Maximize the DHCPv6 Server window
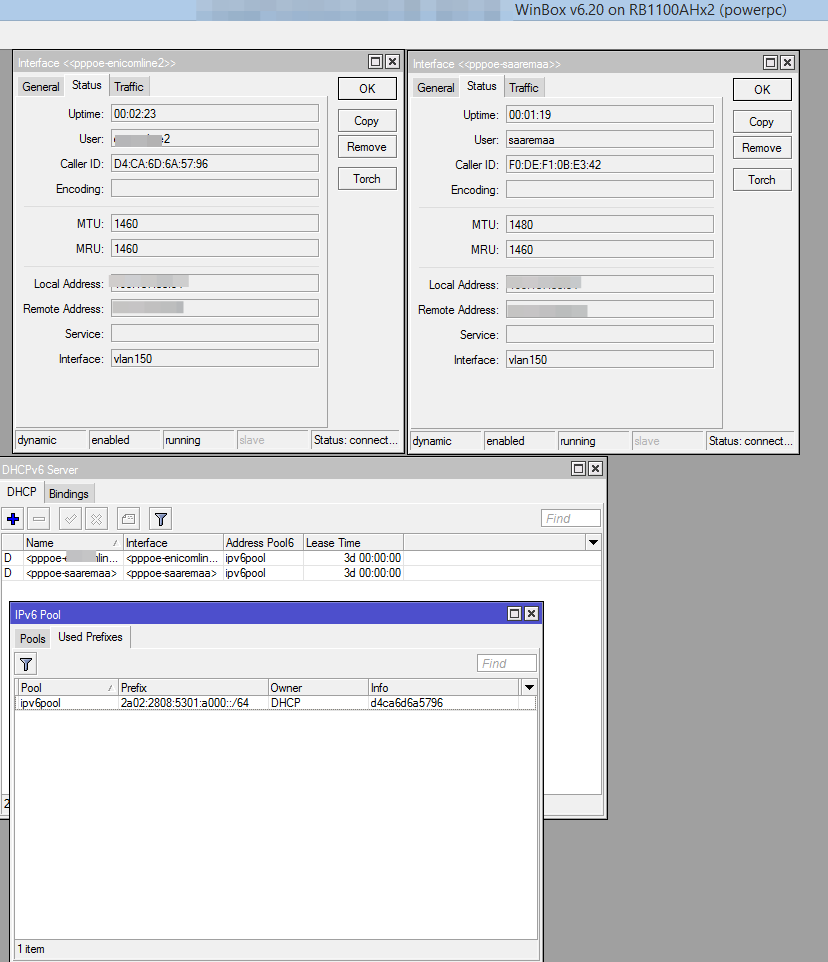Viewport: 828px width, 962px height. pyautogui.click(x=578, y=469)
